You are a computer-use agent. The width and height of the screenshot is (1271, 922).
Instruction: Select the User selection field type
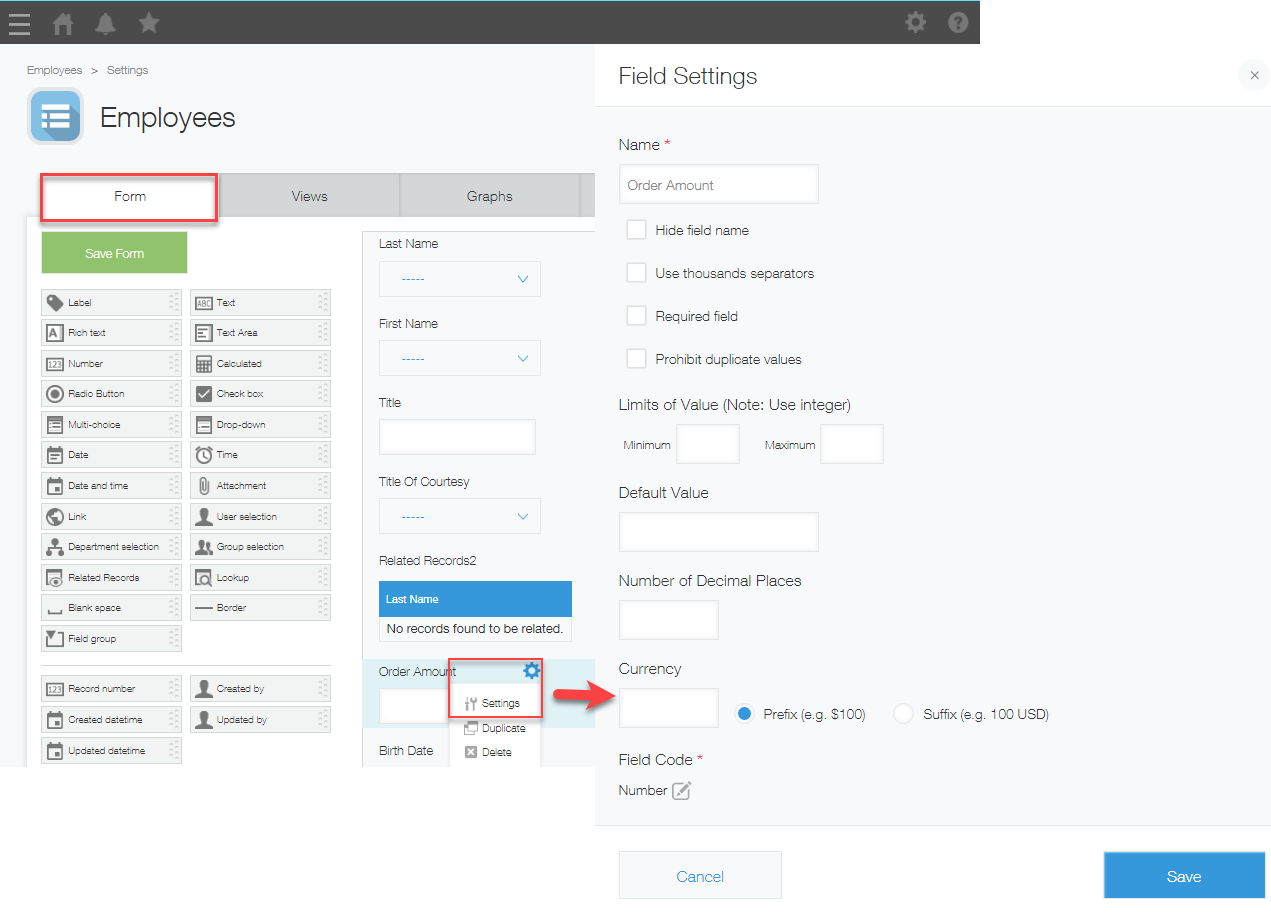pos(260,517)
